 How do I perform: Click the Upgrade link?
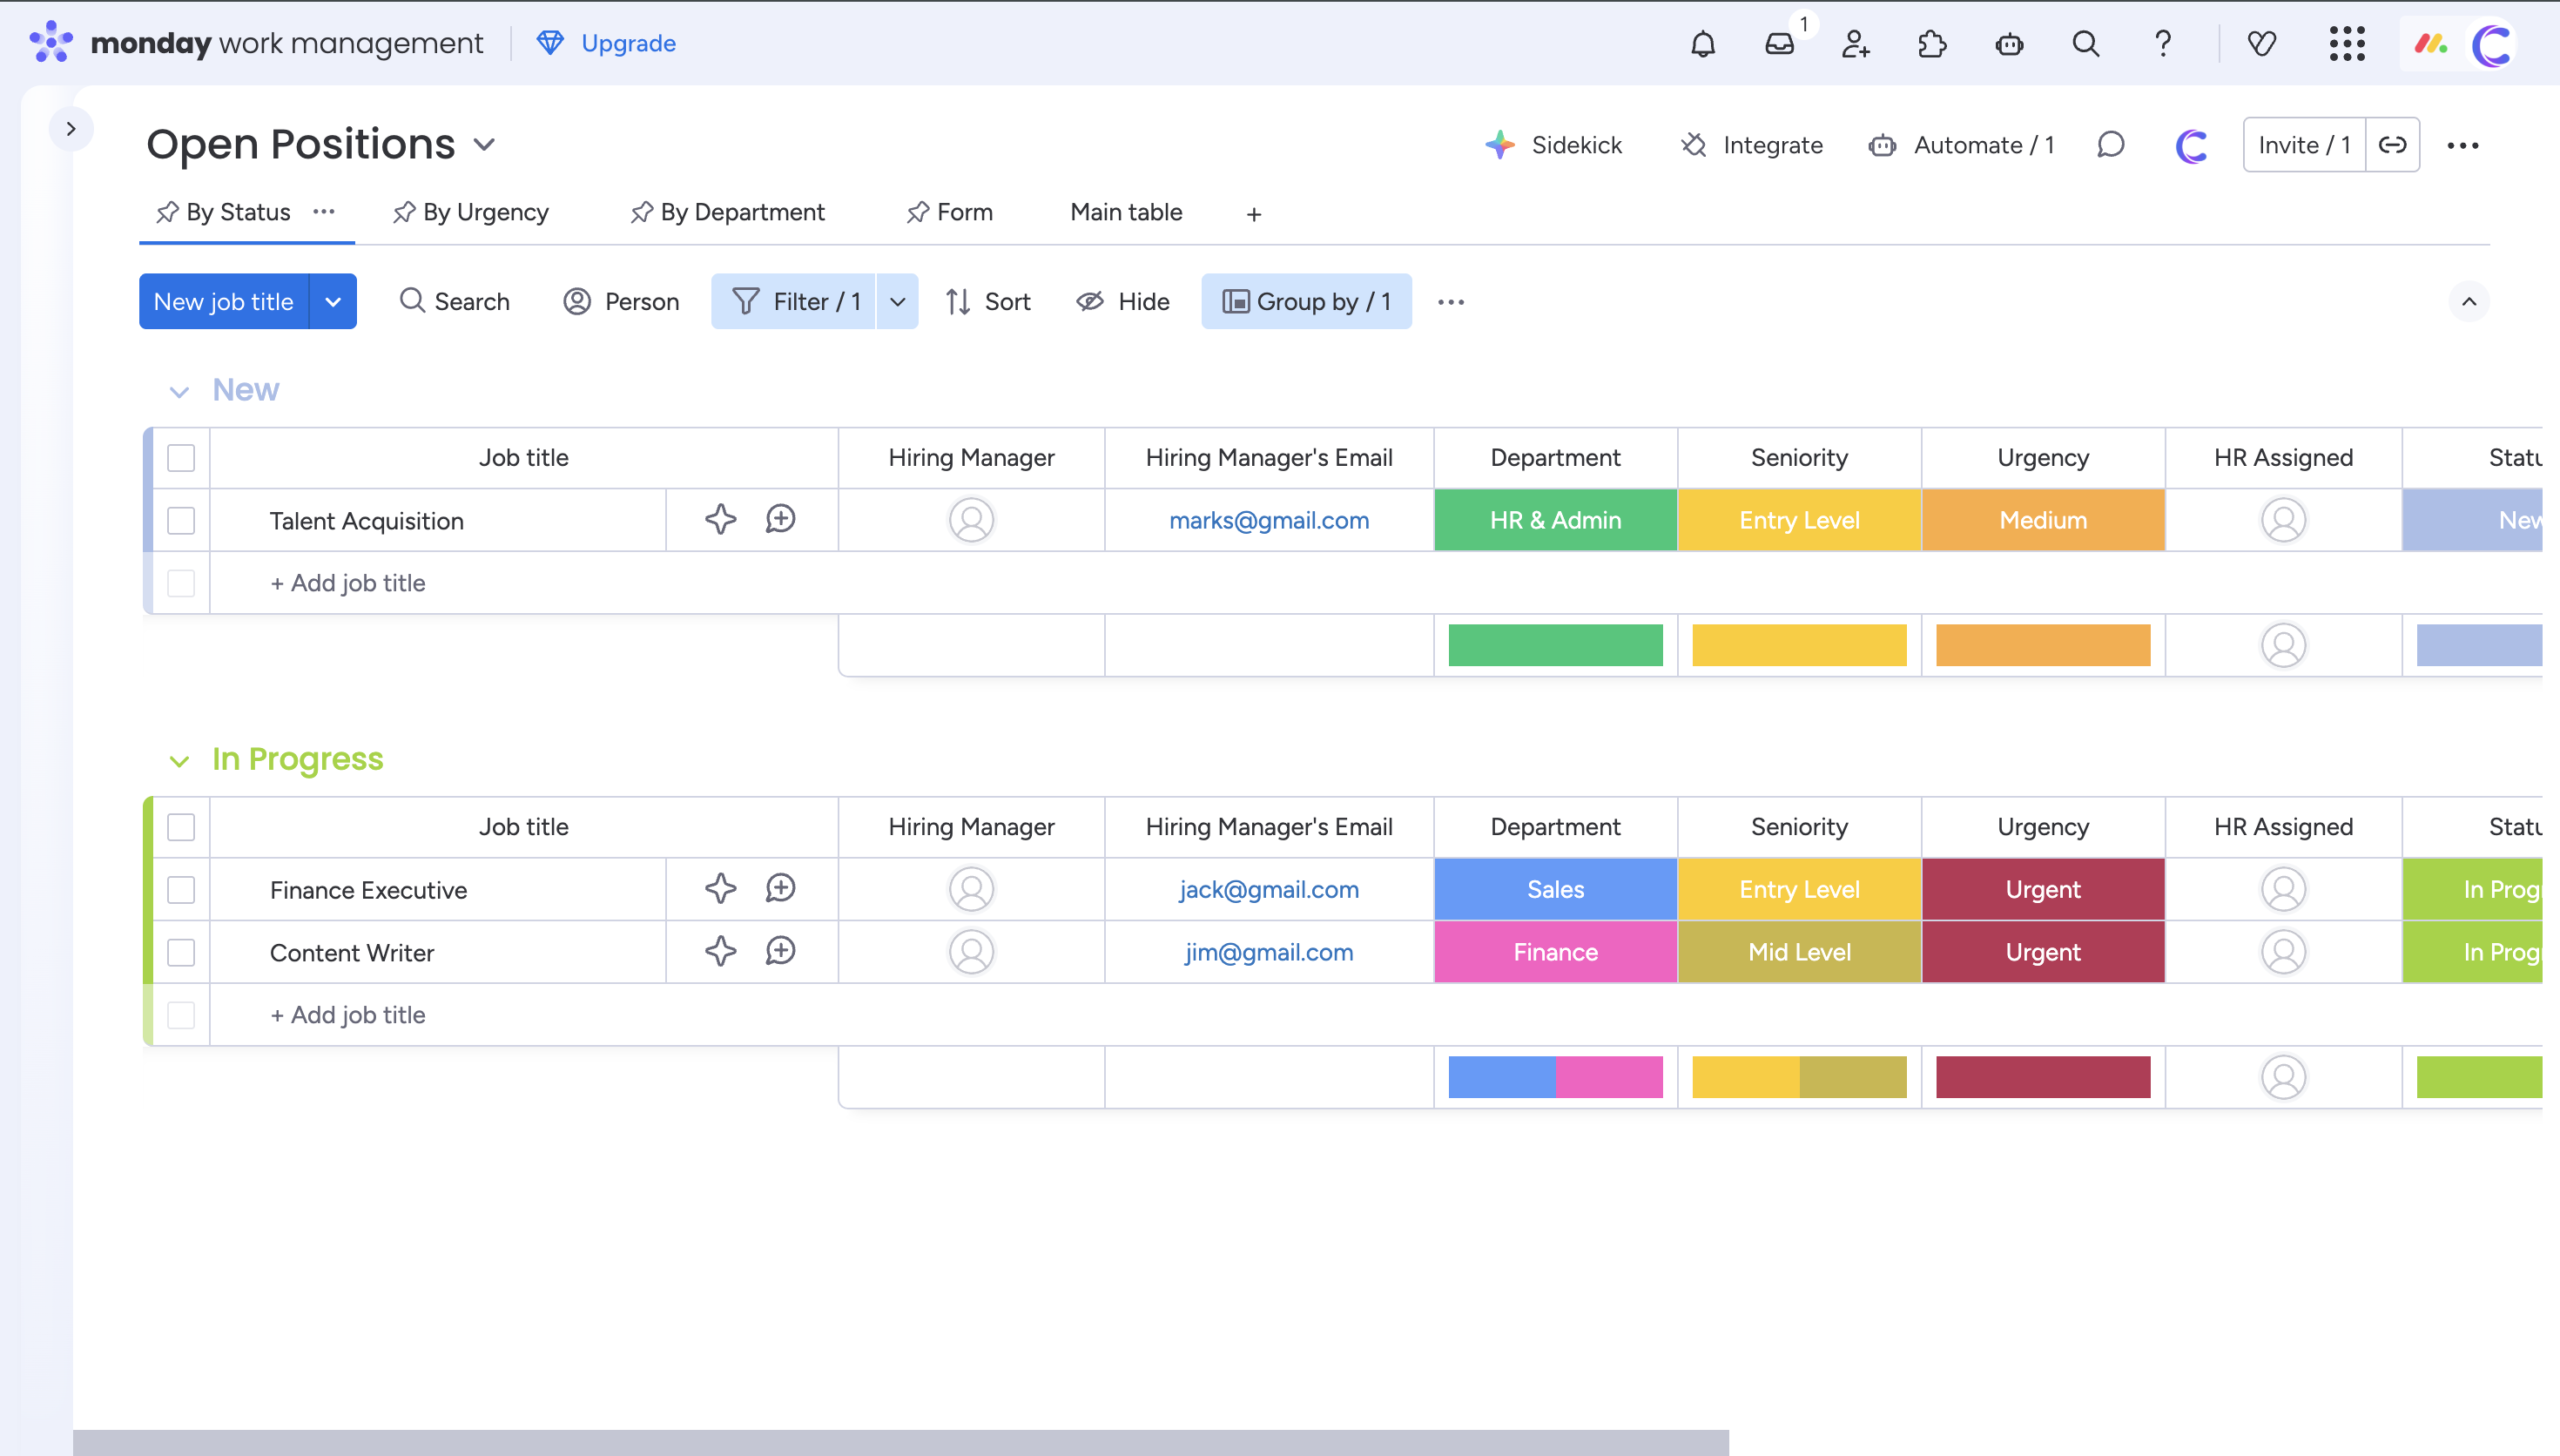[x=627, y=43]
